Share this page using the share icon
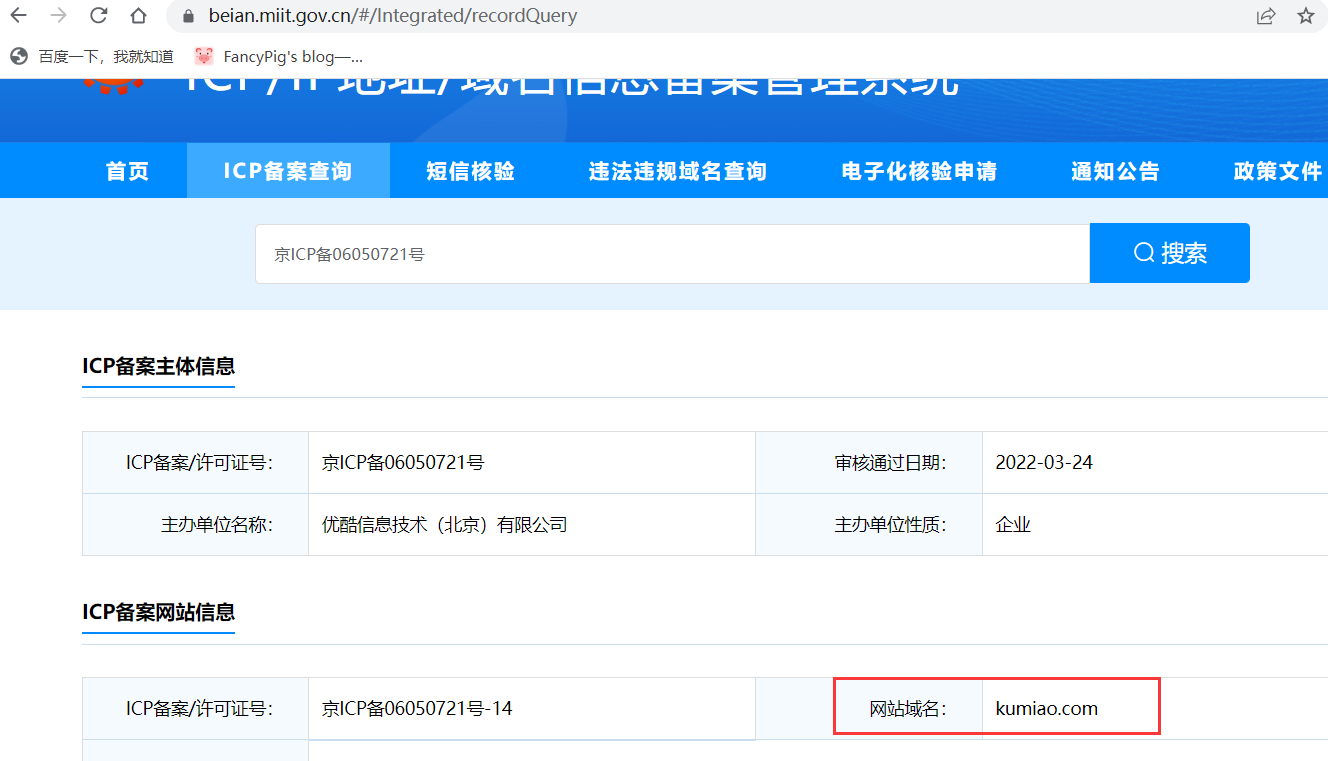This screenshot has height=761, width=1328. [x=1266, y=16]
